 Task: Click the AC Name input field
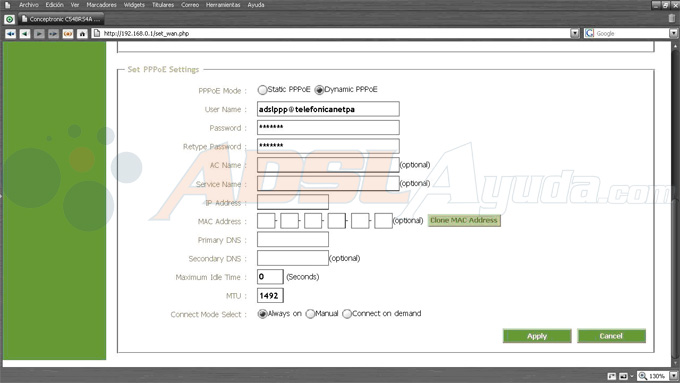pyautogui.click(x=328, y=165)
